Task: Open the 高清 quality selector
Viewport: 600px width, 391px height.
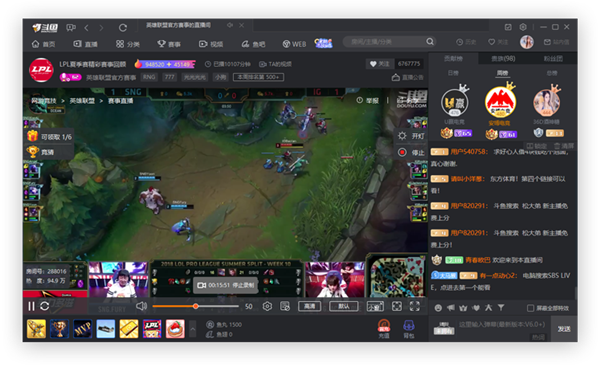Action: [309, 306]
